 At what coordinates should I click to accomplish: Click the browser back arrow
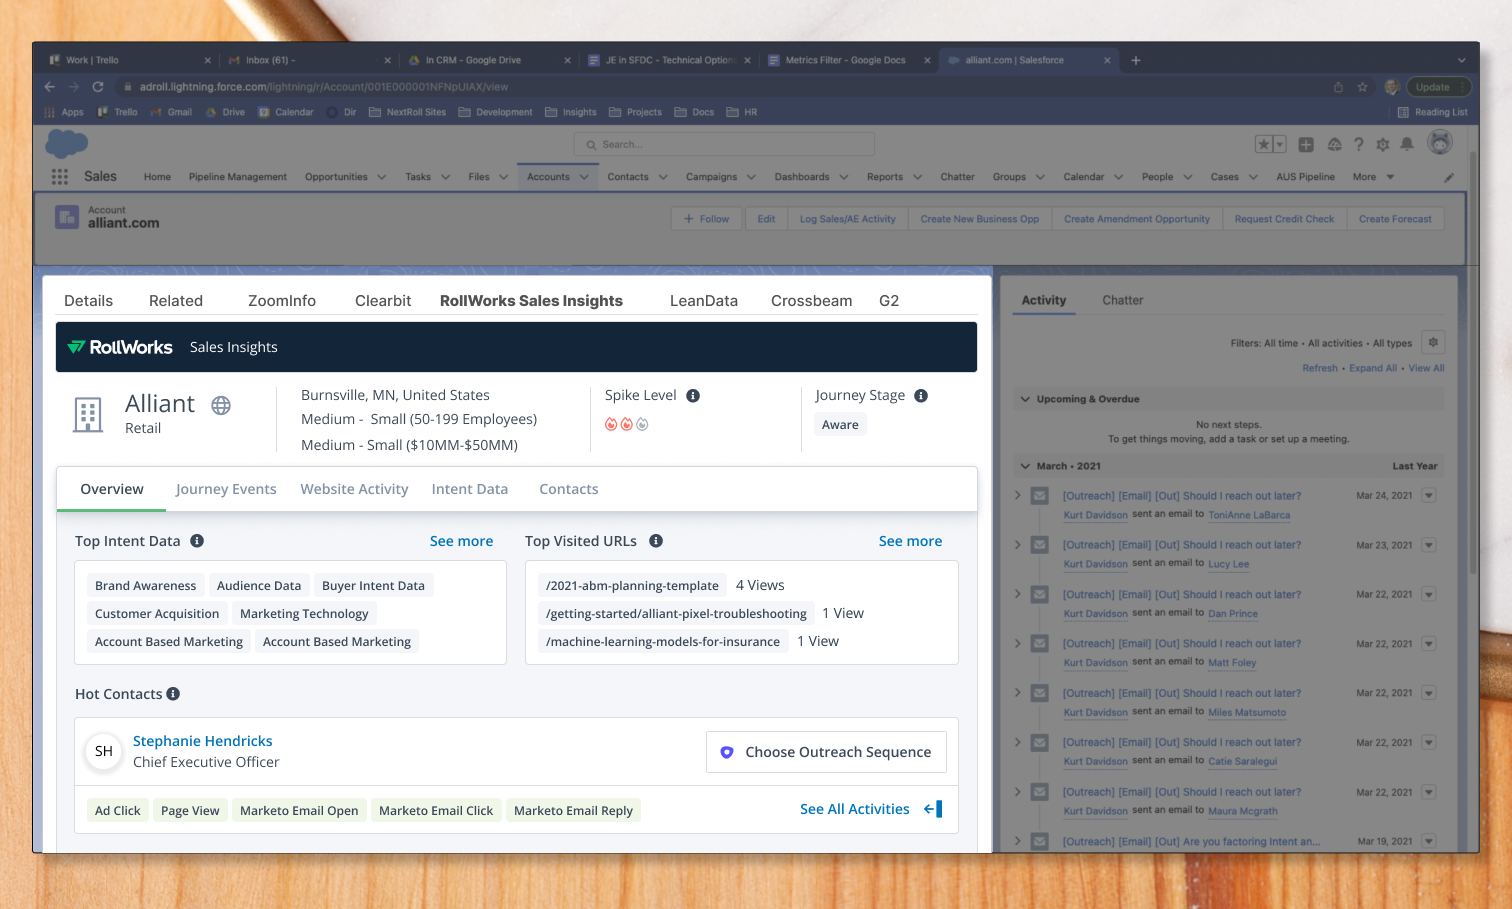[50, 87]
